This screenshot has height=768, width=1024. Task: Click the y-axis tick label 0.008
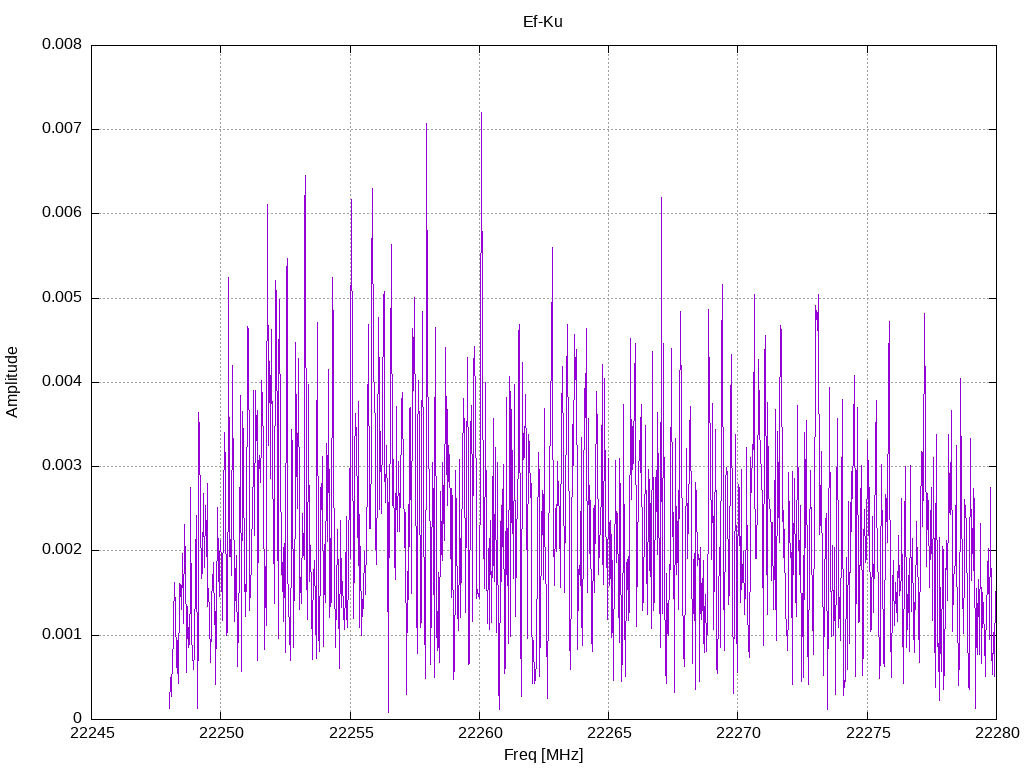[62, 44]
